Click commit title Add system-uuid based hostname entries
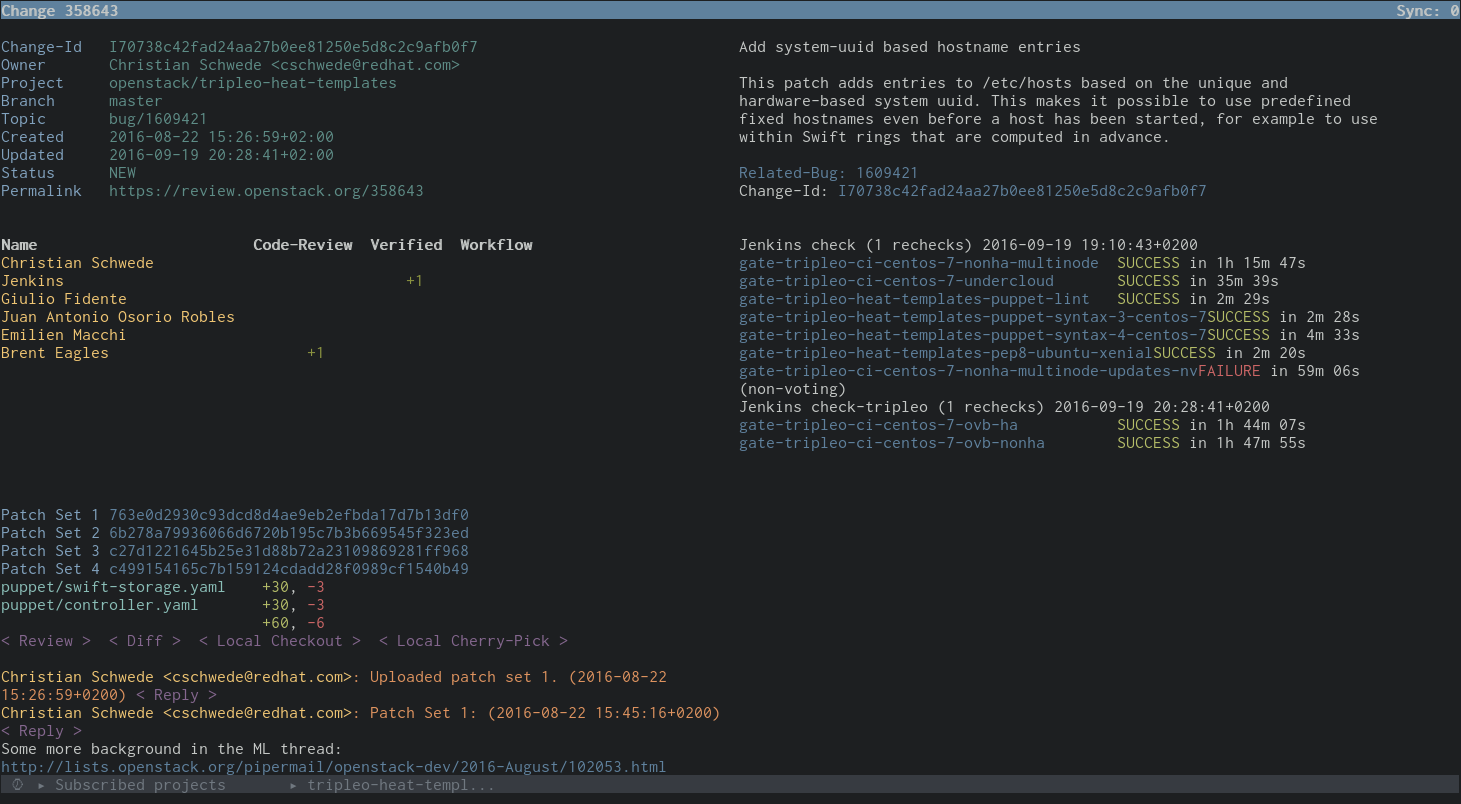The height and width of the screenshot is (804, 1461). (x=910, y=47)
